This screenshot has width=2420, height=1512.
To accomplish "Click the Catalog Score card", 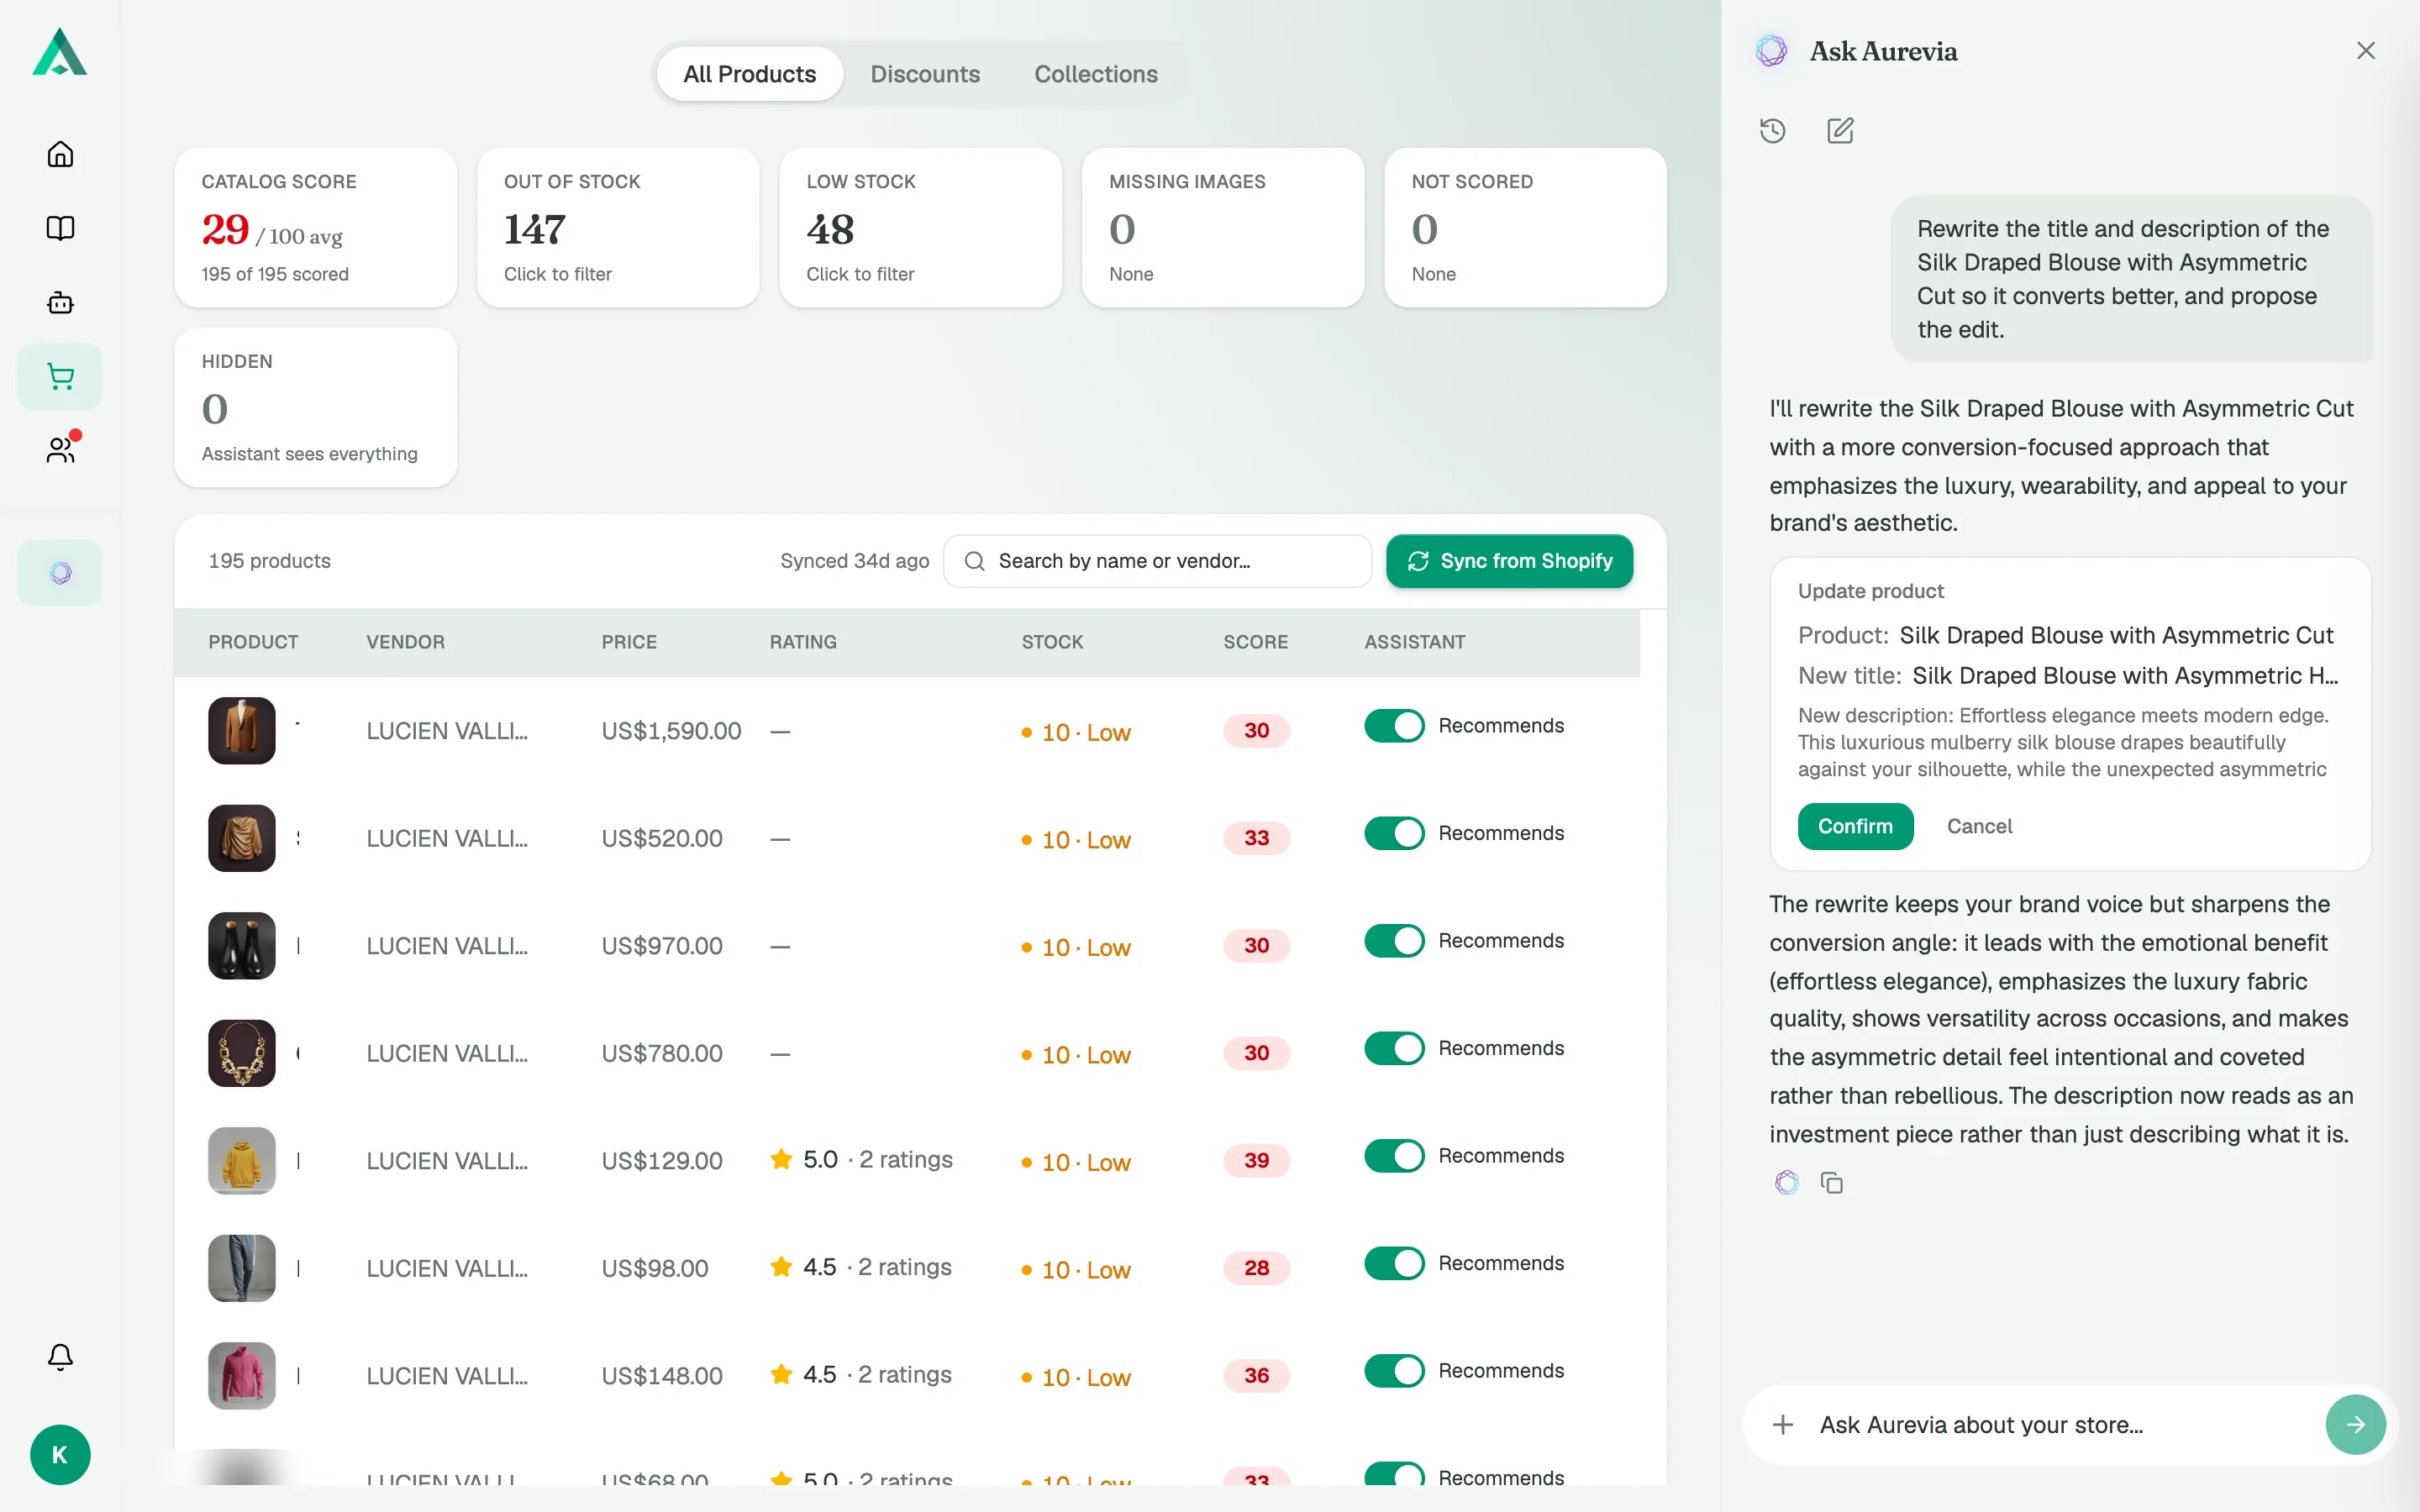I will 316,228.
